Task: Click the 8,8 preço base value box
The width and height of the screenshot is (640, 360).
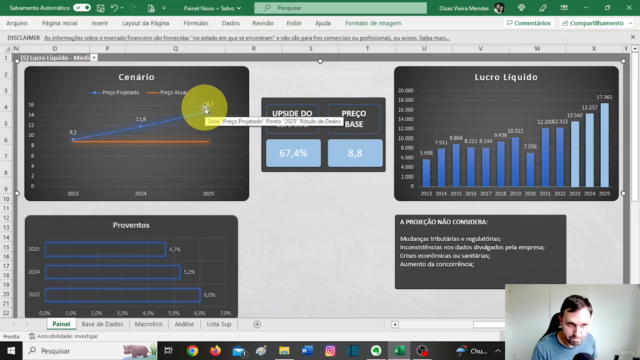Action: click(355, 153)
